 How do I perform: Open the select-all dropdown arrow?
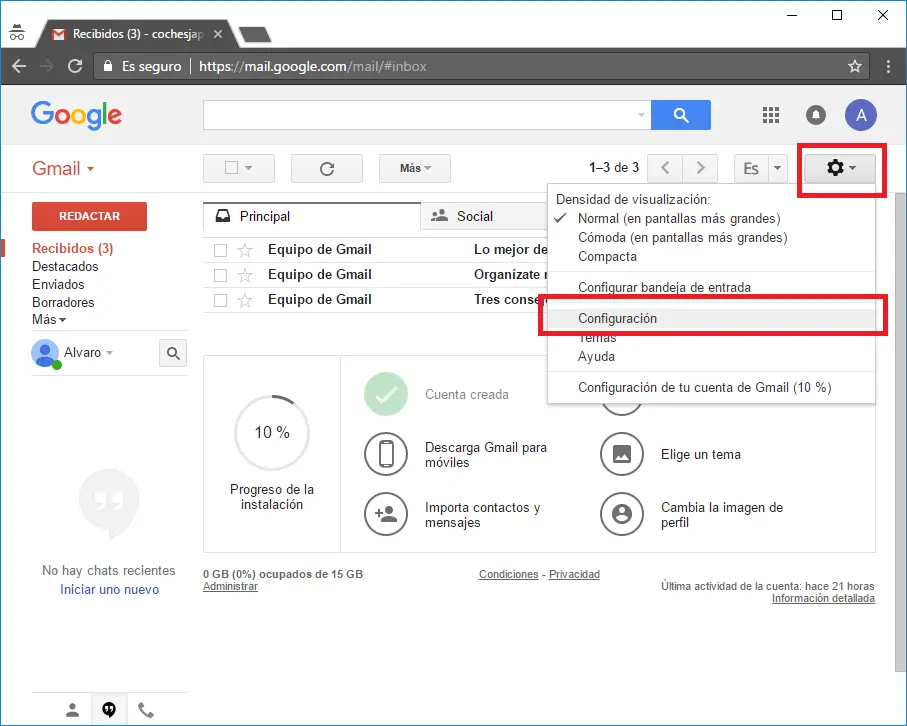pyautogui.click(x=249, y=168)
